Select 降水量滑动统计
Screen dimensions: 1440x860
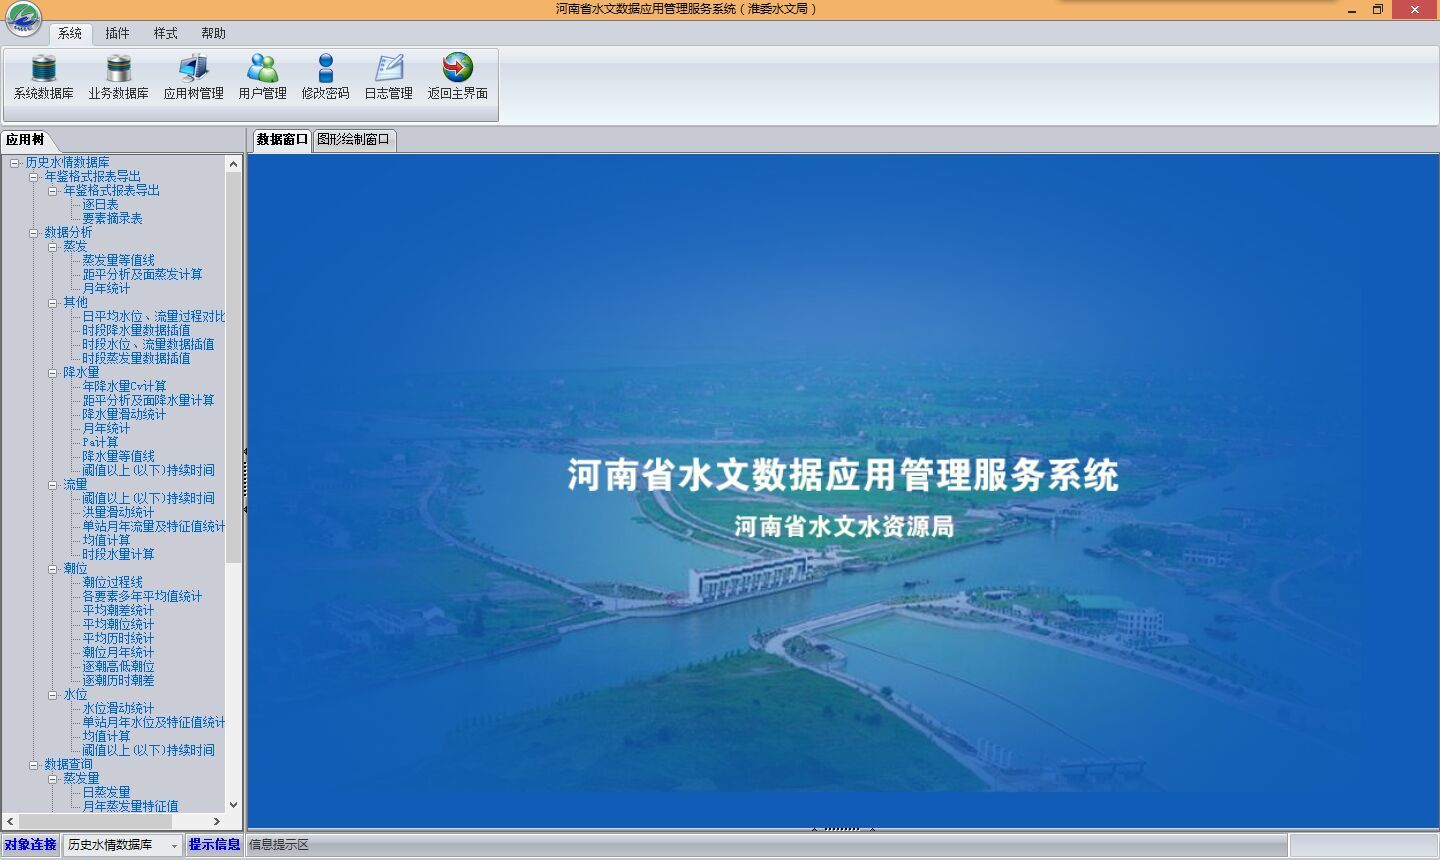[x=124, y=414]
